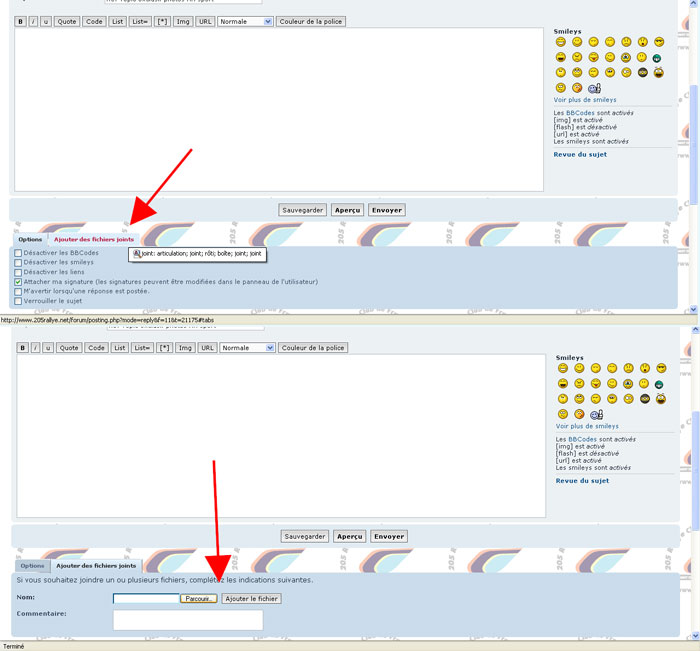700x651 pixels.
Task: Insert first smiley in the lower Smileys panel
Action: (x=563, y=368)
